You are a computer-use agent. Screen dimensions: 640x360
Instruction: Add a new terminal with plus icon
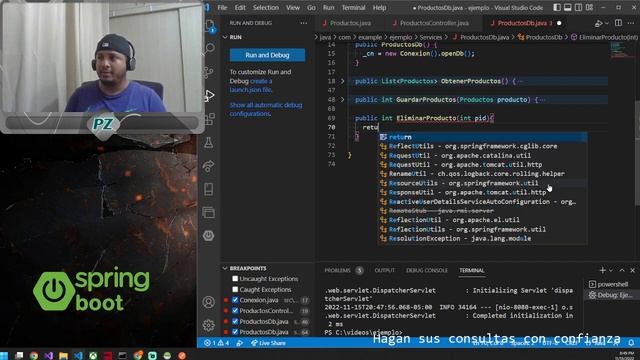tap(602, 270)
